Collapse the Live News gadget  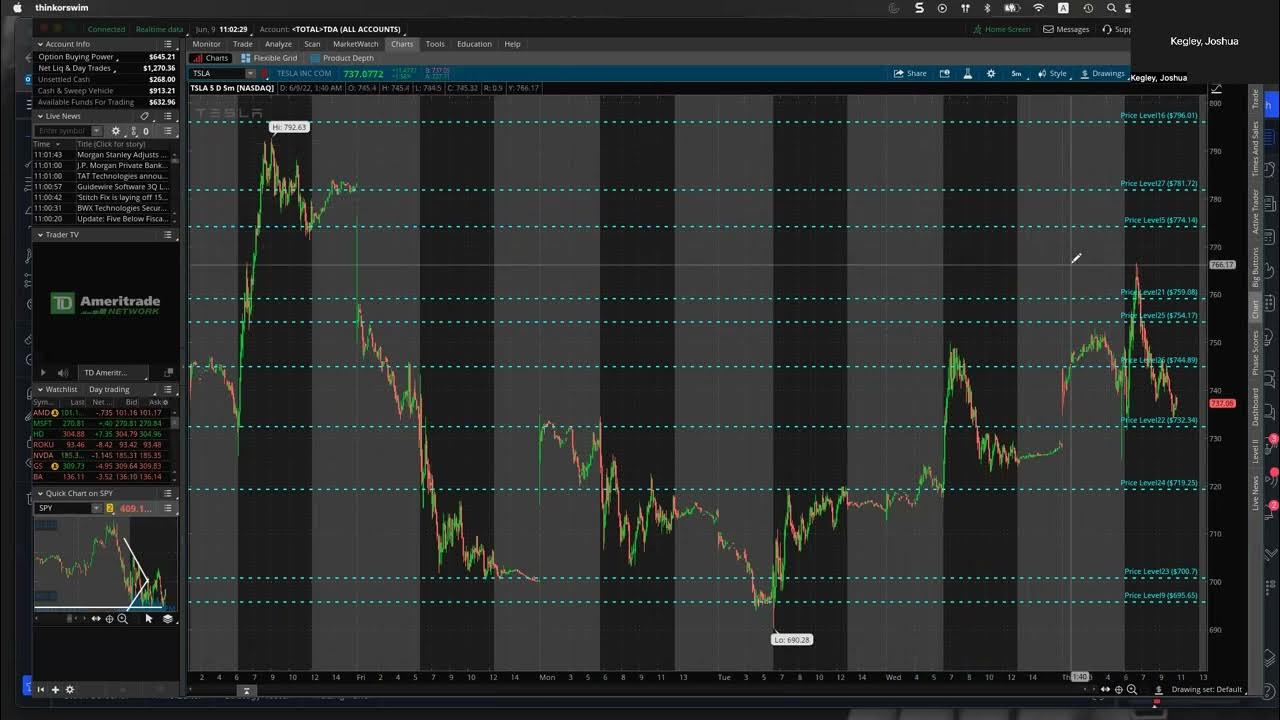pyautogui.click(x=41, y=116)
